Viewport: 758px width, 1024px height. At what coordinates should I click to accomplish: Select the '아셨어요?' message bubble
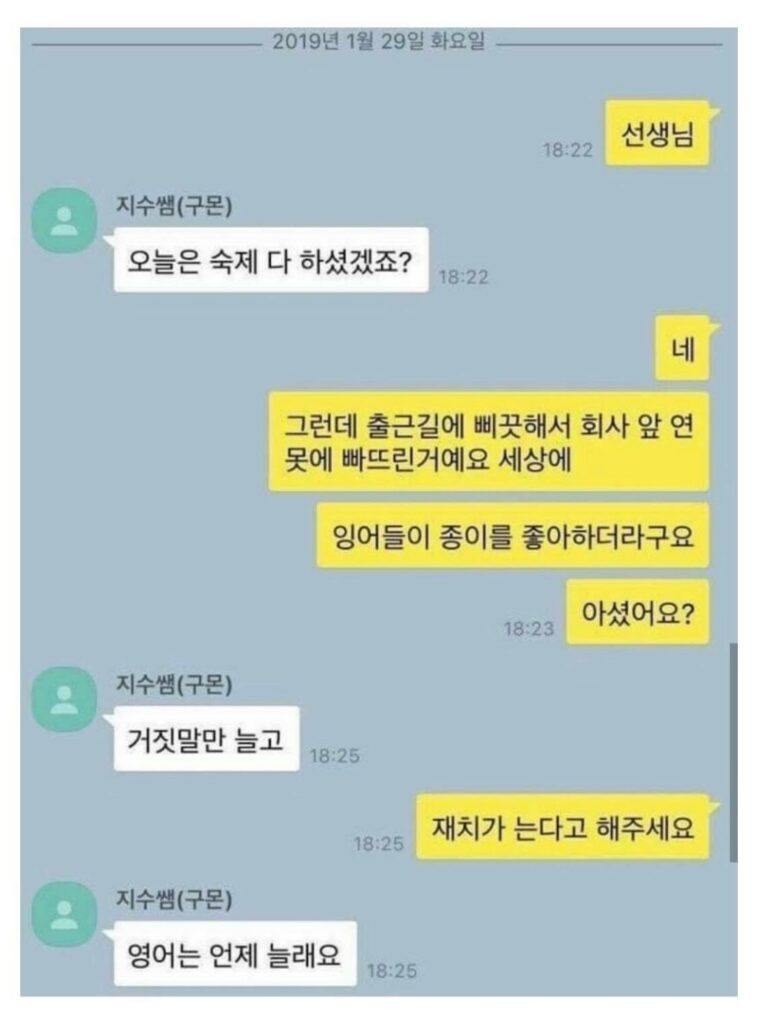638,612
